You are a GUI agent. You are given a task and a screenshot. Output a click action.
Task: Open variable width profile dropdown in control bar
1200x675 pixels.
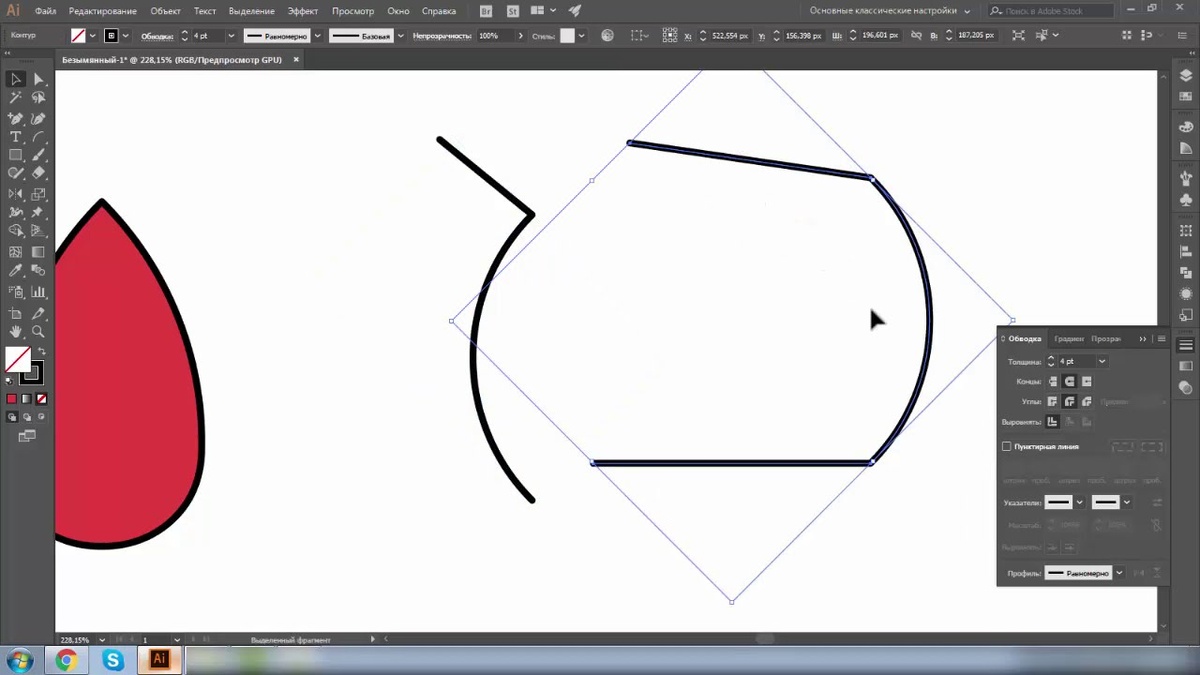coord(318,35)
